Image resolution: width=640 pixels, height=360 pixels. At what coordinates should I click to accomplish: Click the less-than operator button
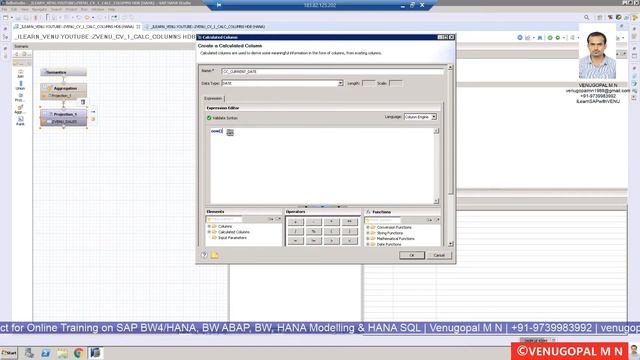[349, 241]
